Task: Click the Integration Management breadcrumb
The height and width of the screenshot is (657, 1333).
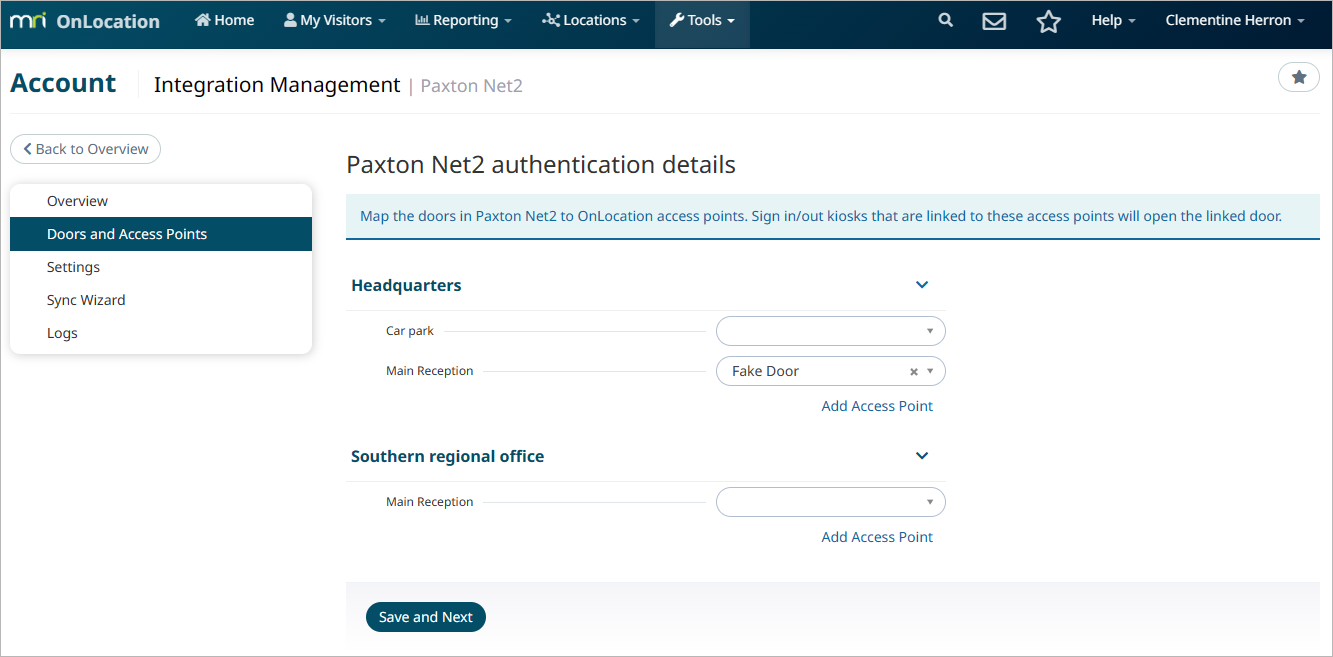Action: pos(277,85)
